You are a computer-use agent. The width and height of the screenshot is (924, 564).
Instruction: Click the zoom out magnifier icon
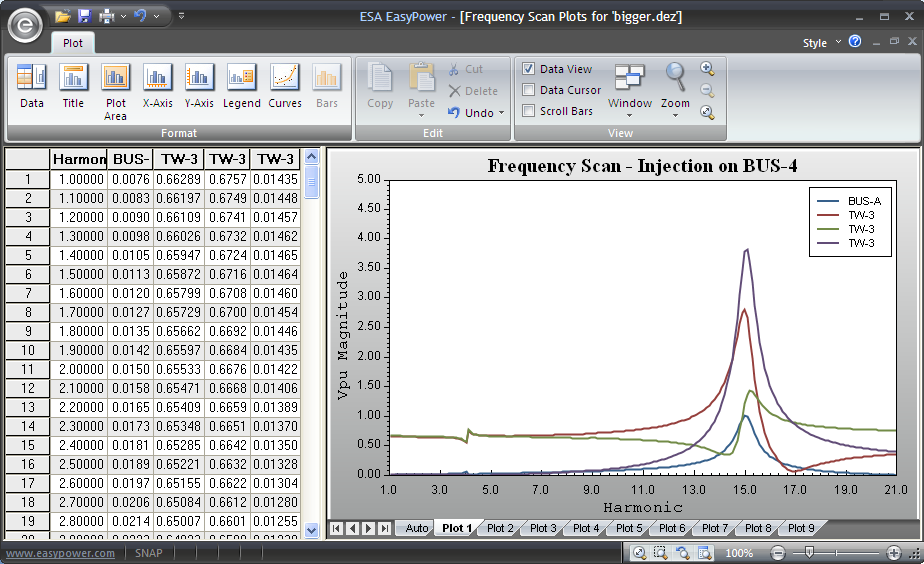coord(707,90)
